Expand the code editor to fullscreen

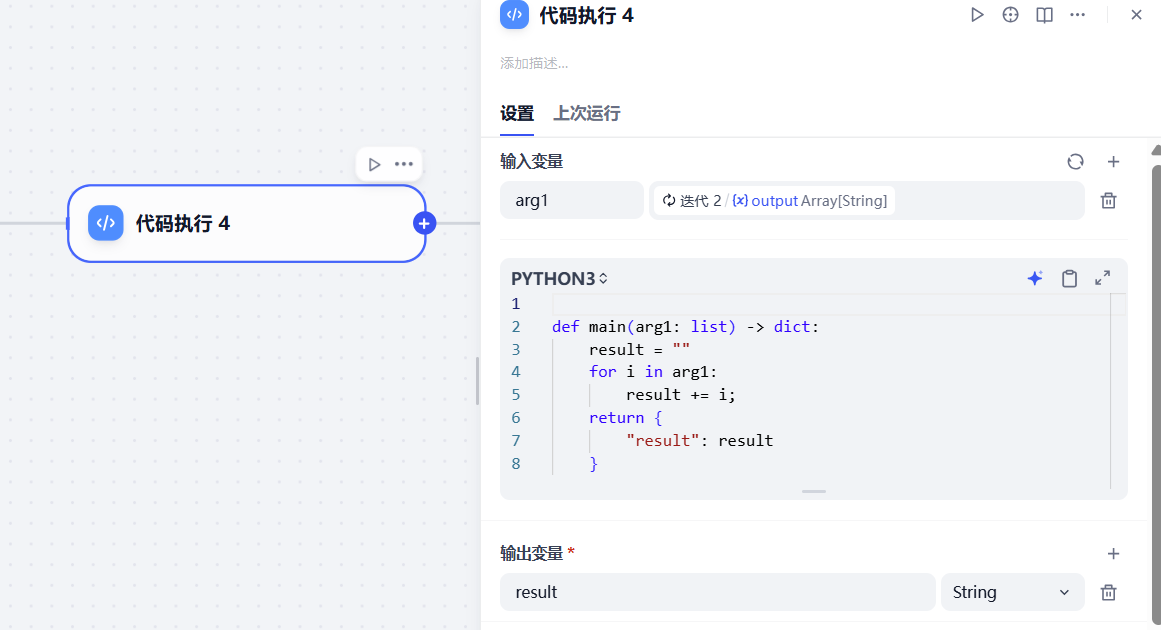1102,278
